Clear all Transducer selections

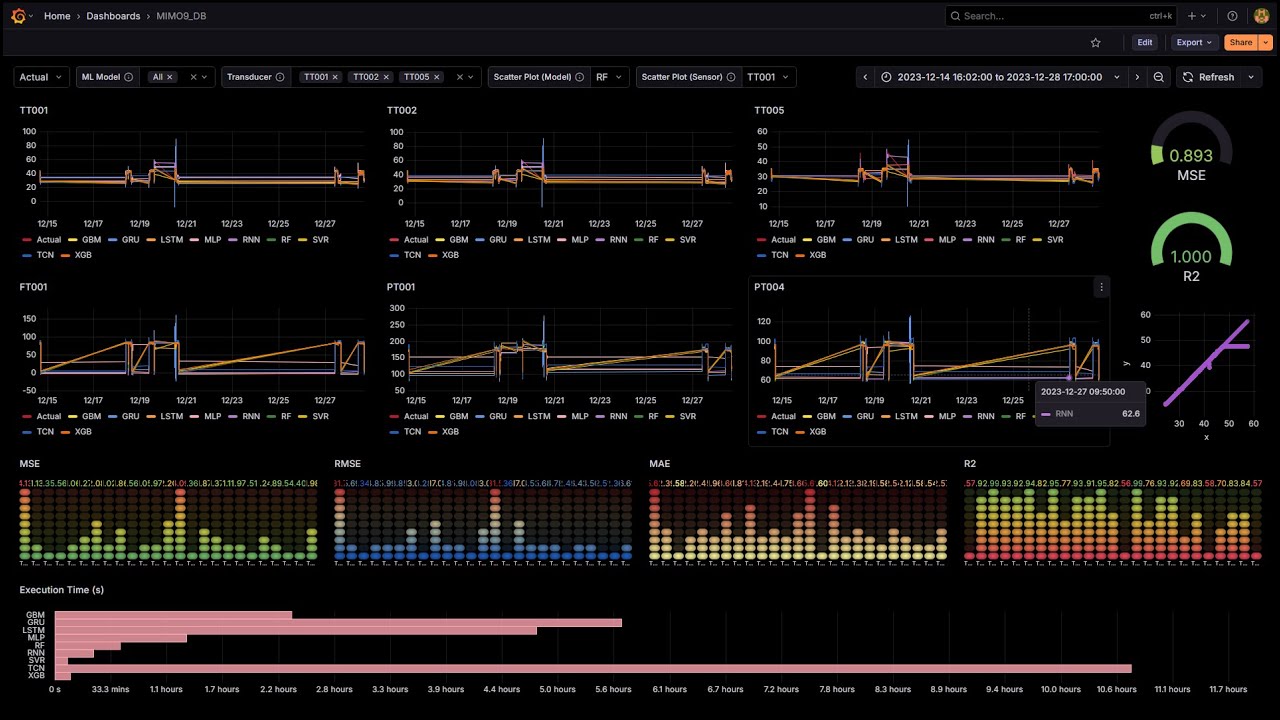pyautogui.click(x=460, y=77)
